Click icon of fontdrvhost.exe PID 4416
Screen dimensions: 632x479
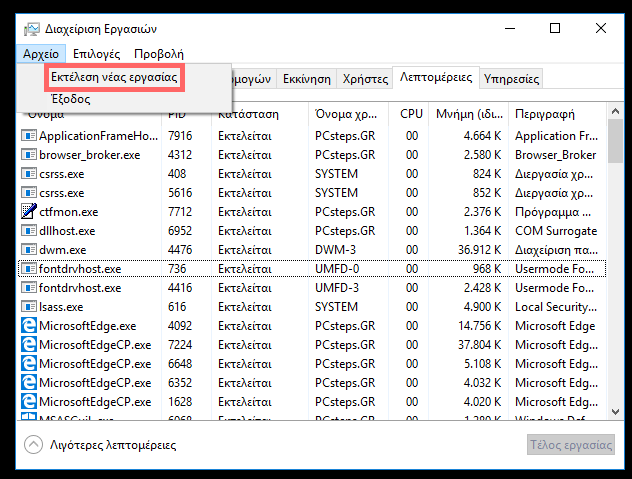tap(29, 287)
